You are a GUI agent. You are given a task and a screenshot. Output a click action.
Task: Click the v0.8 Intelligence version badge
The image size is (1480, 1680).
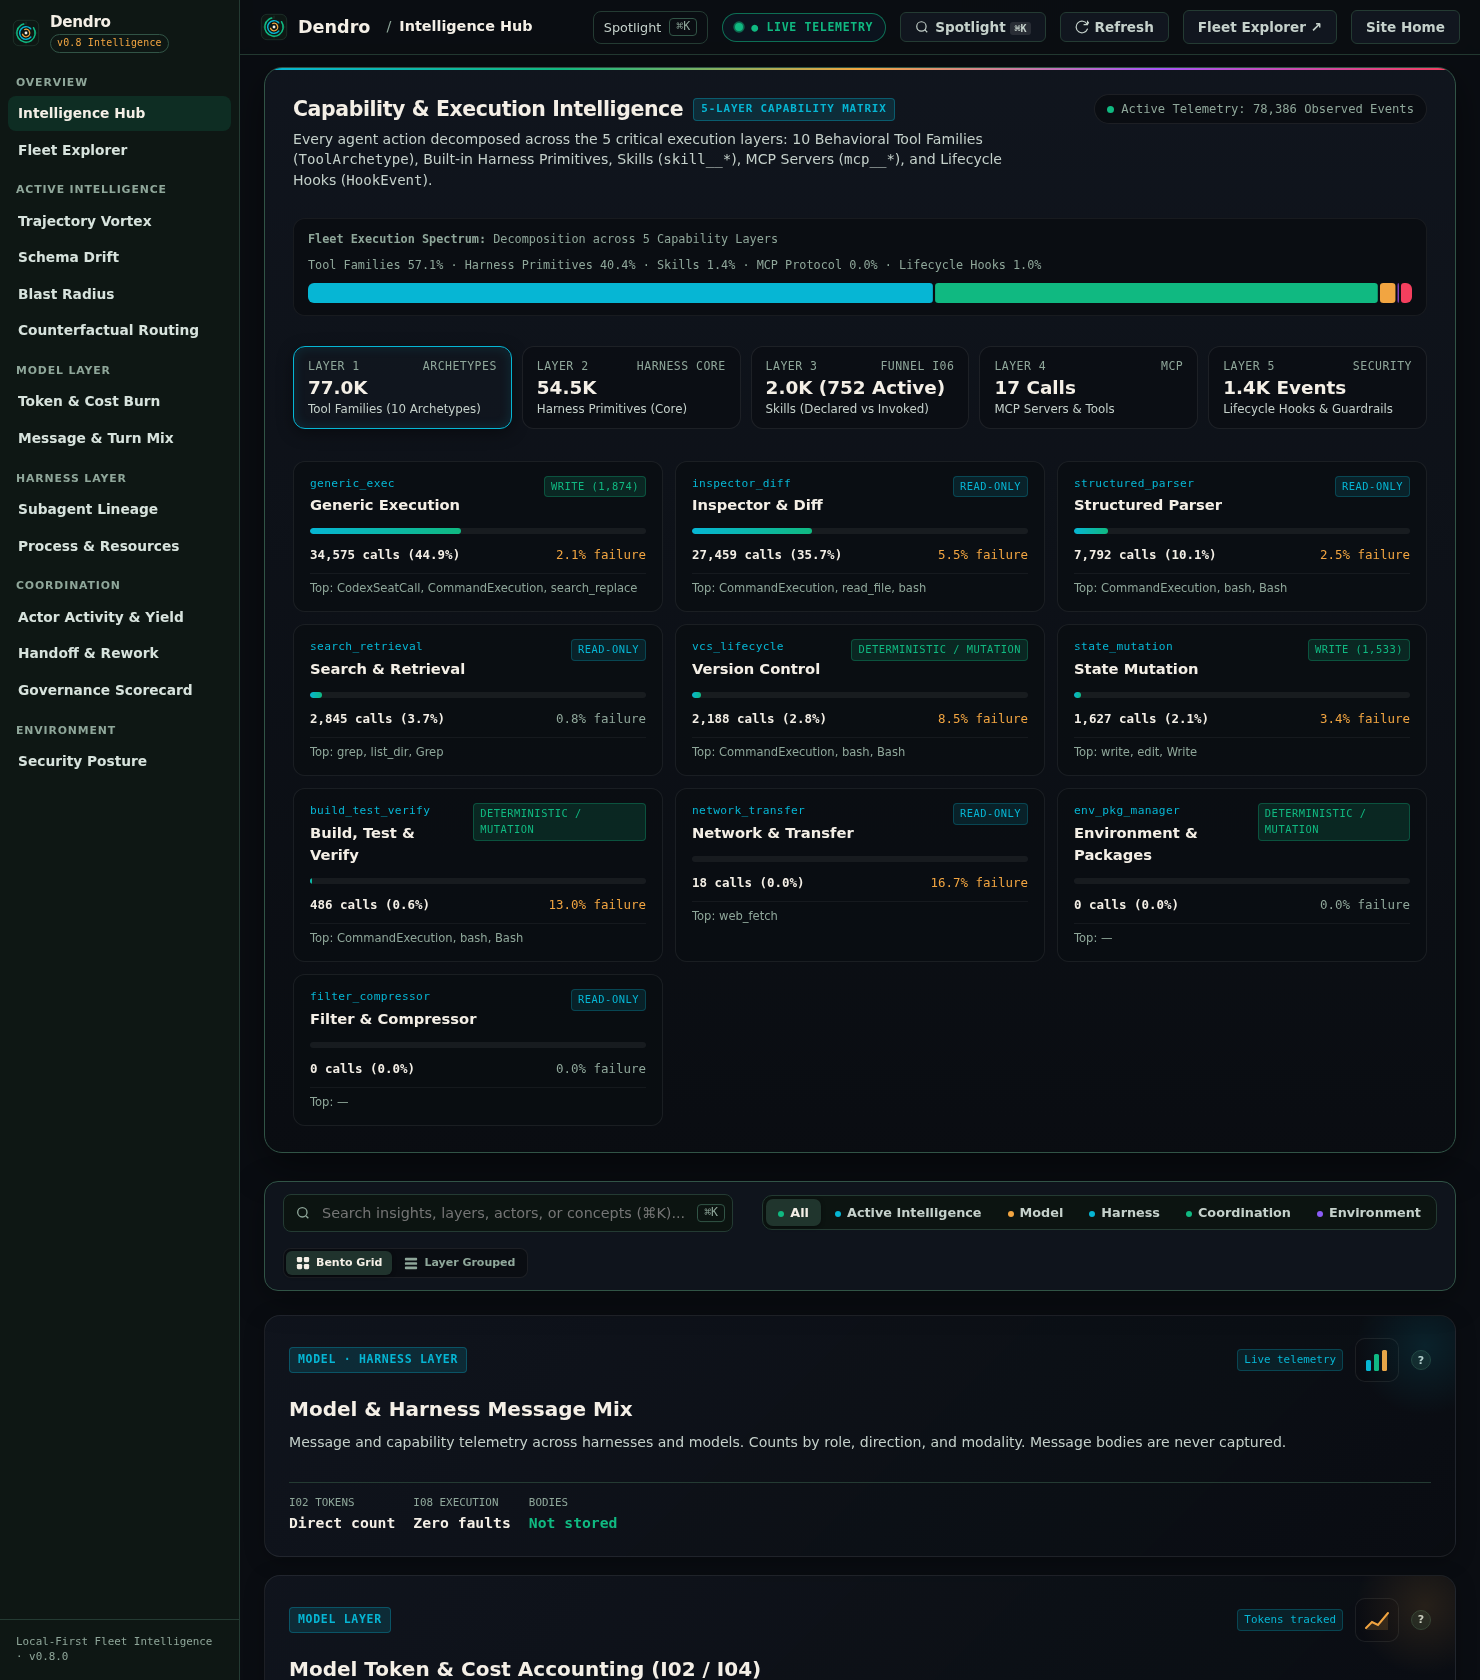109,43
